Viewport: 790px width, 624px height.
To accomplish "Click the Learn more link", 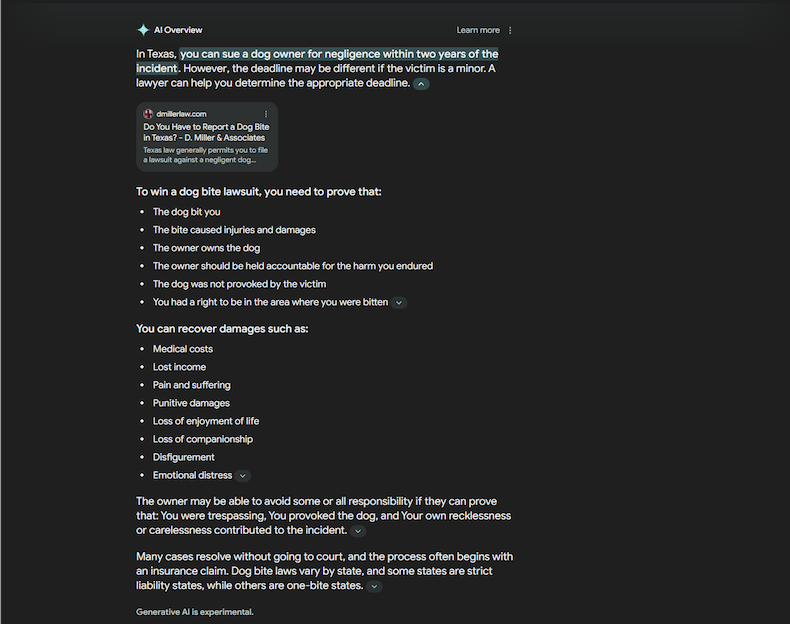I will (478, 30).
